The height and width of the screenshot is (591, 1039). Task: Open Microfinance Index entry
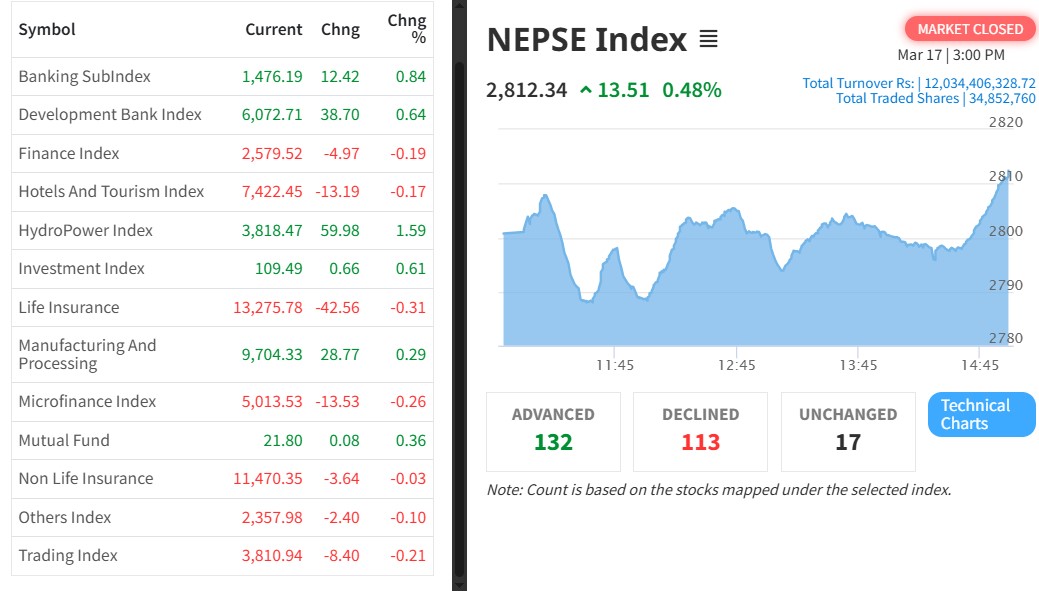(x=87, y=401)
